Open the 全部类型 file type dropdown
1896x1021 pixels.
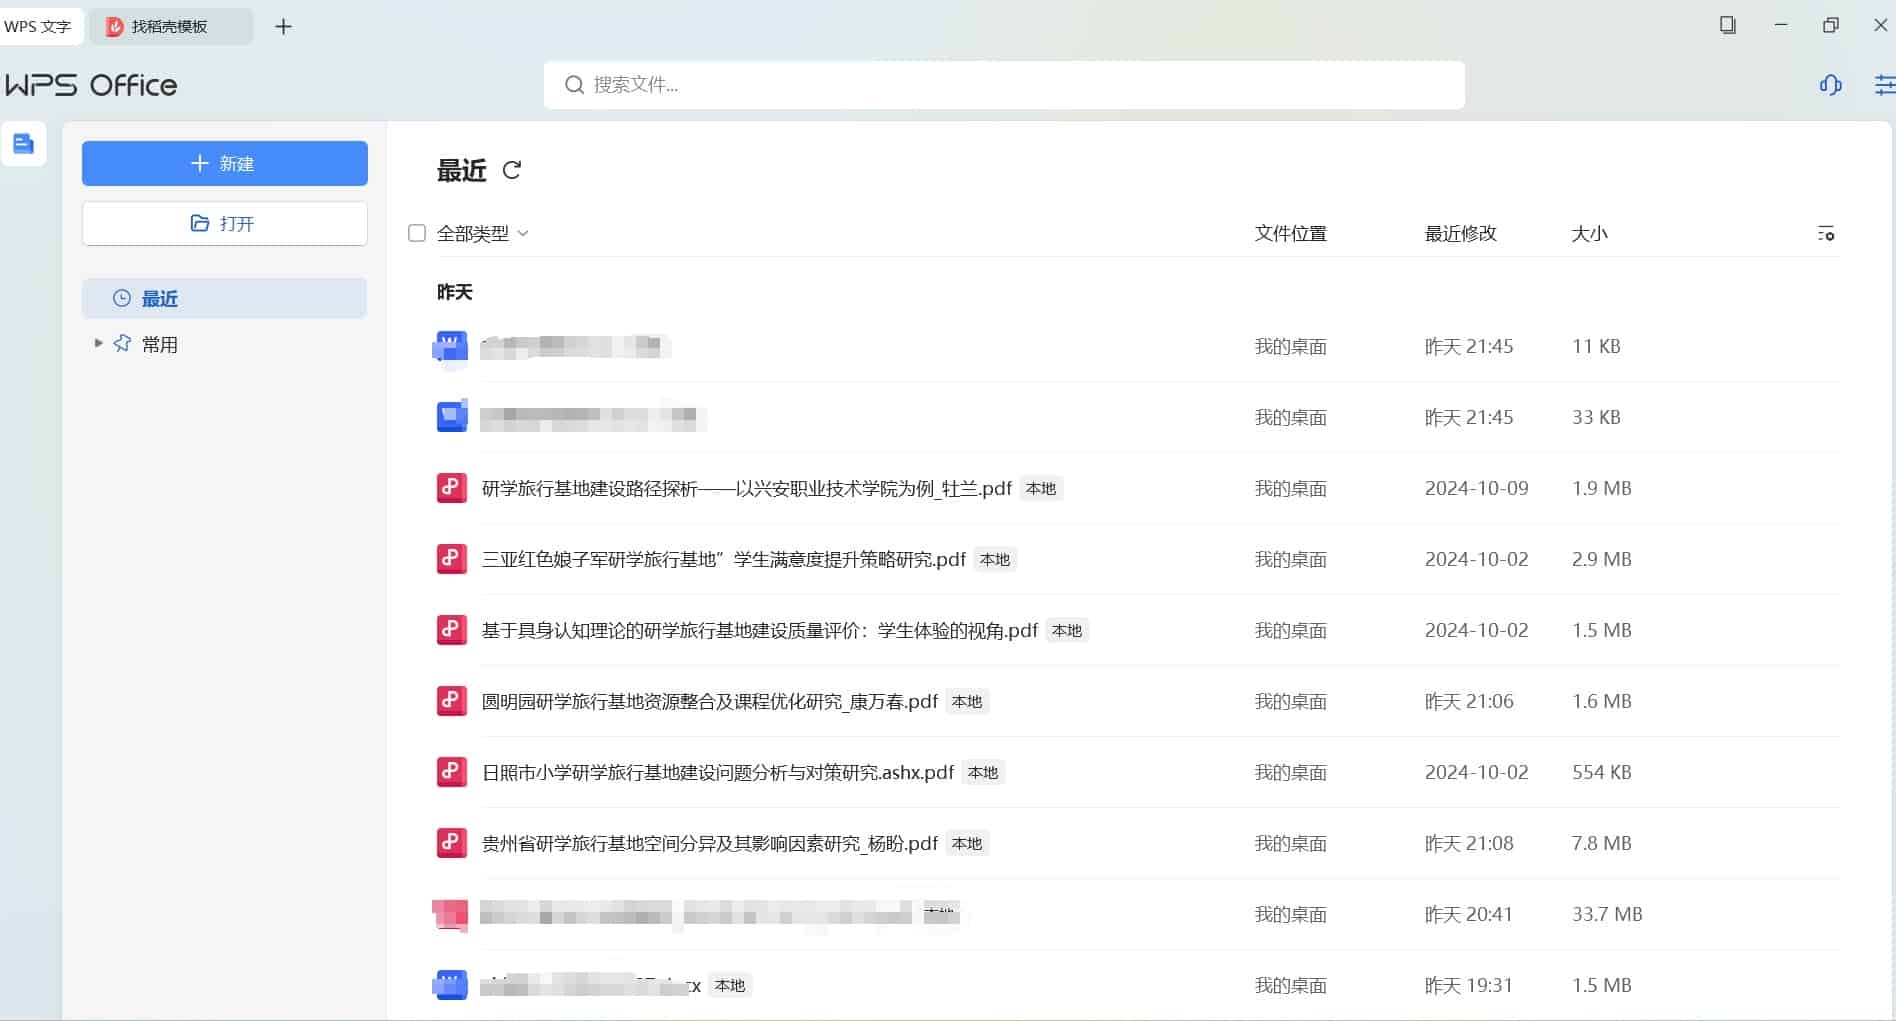click(x=480, y=233)
